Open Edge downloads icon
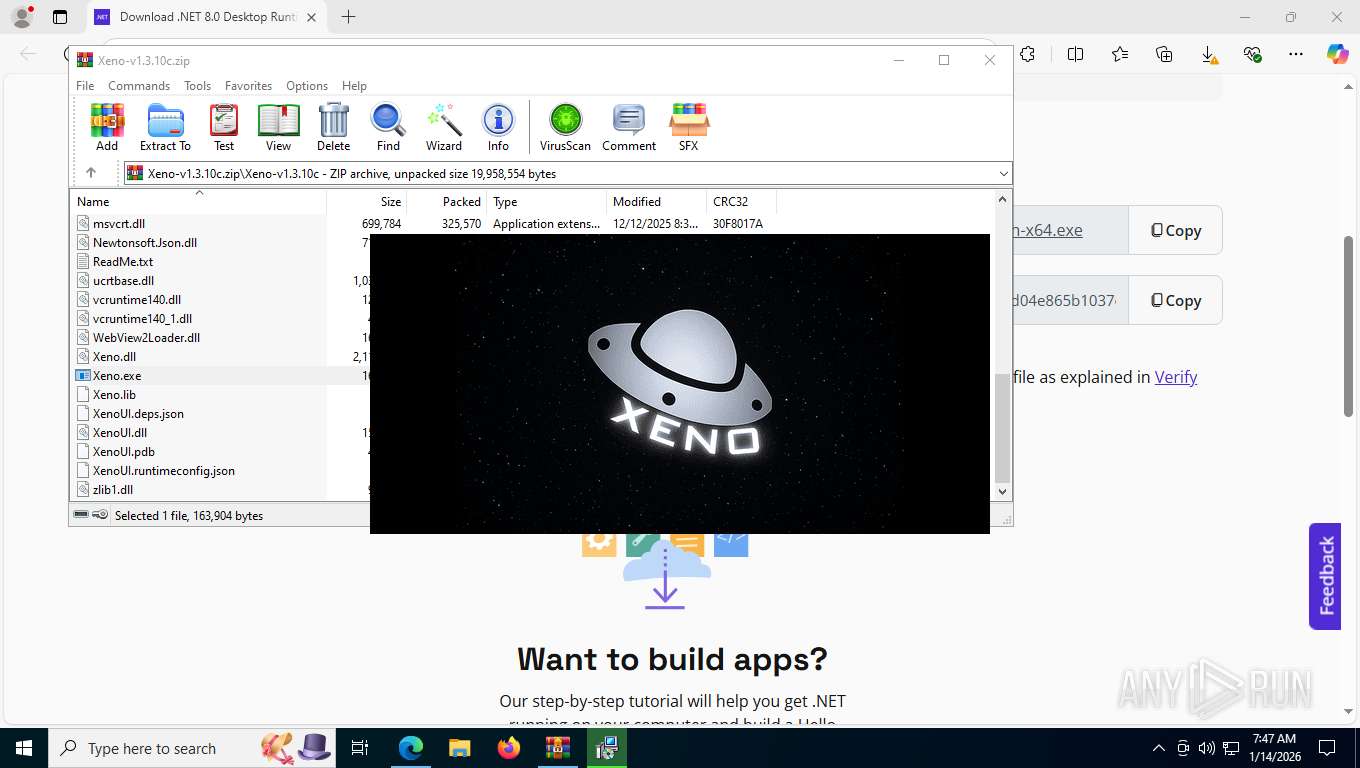Image resolution: width=1360 pixels, height=768 pixels. [x=1208, y=54]
